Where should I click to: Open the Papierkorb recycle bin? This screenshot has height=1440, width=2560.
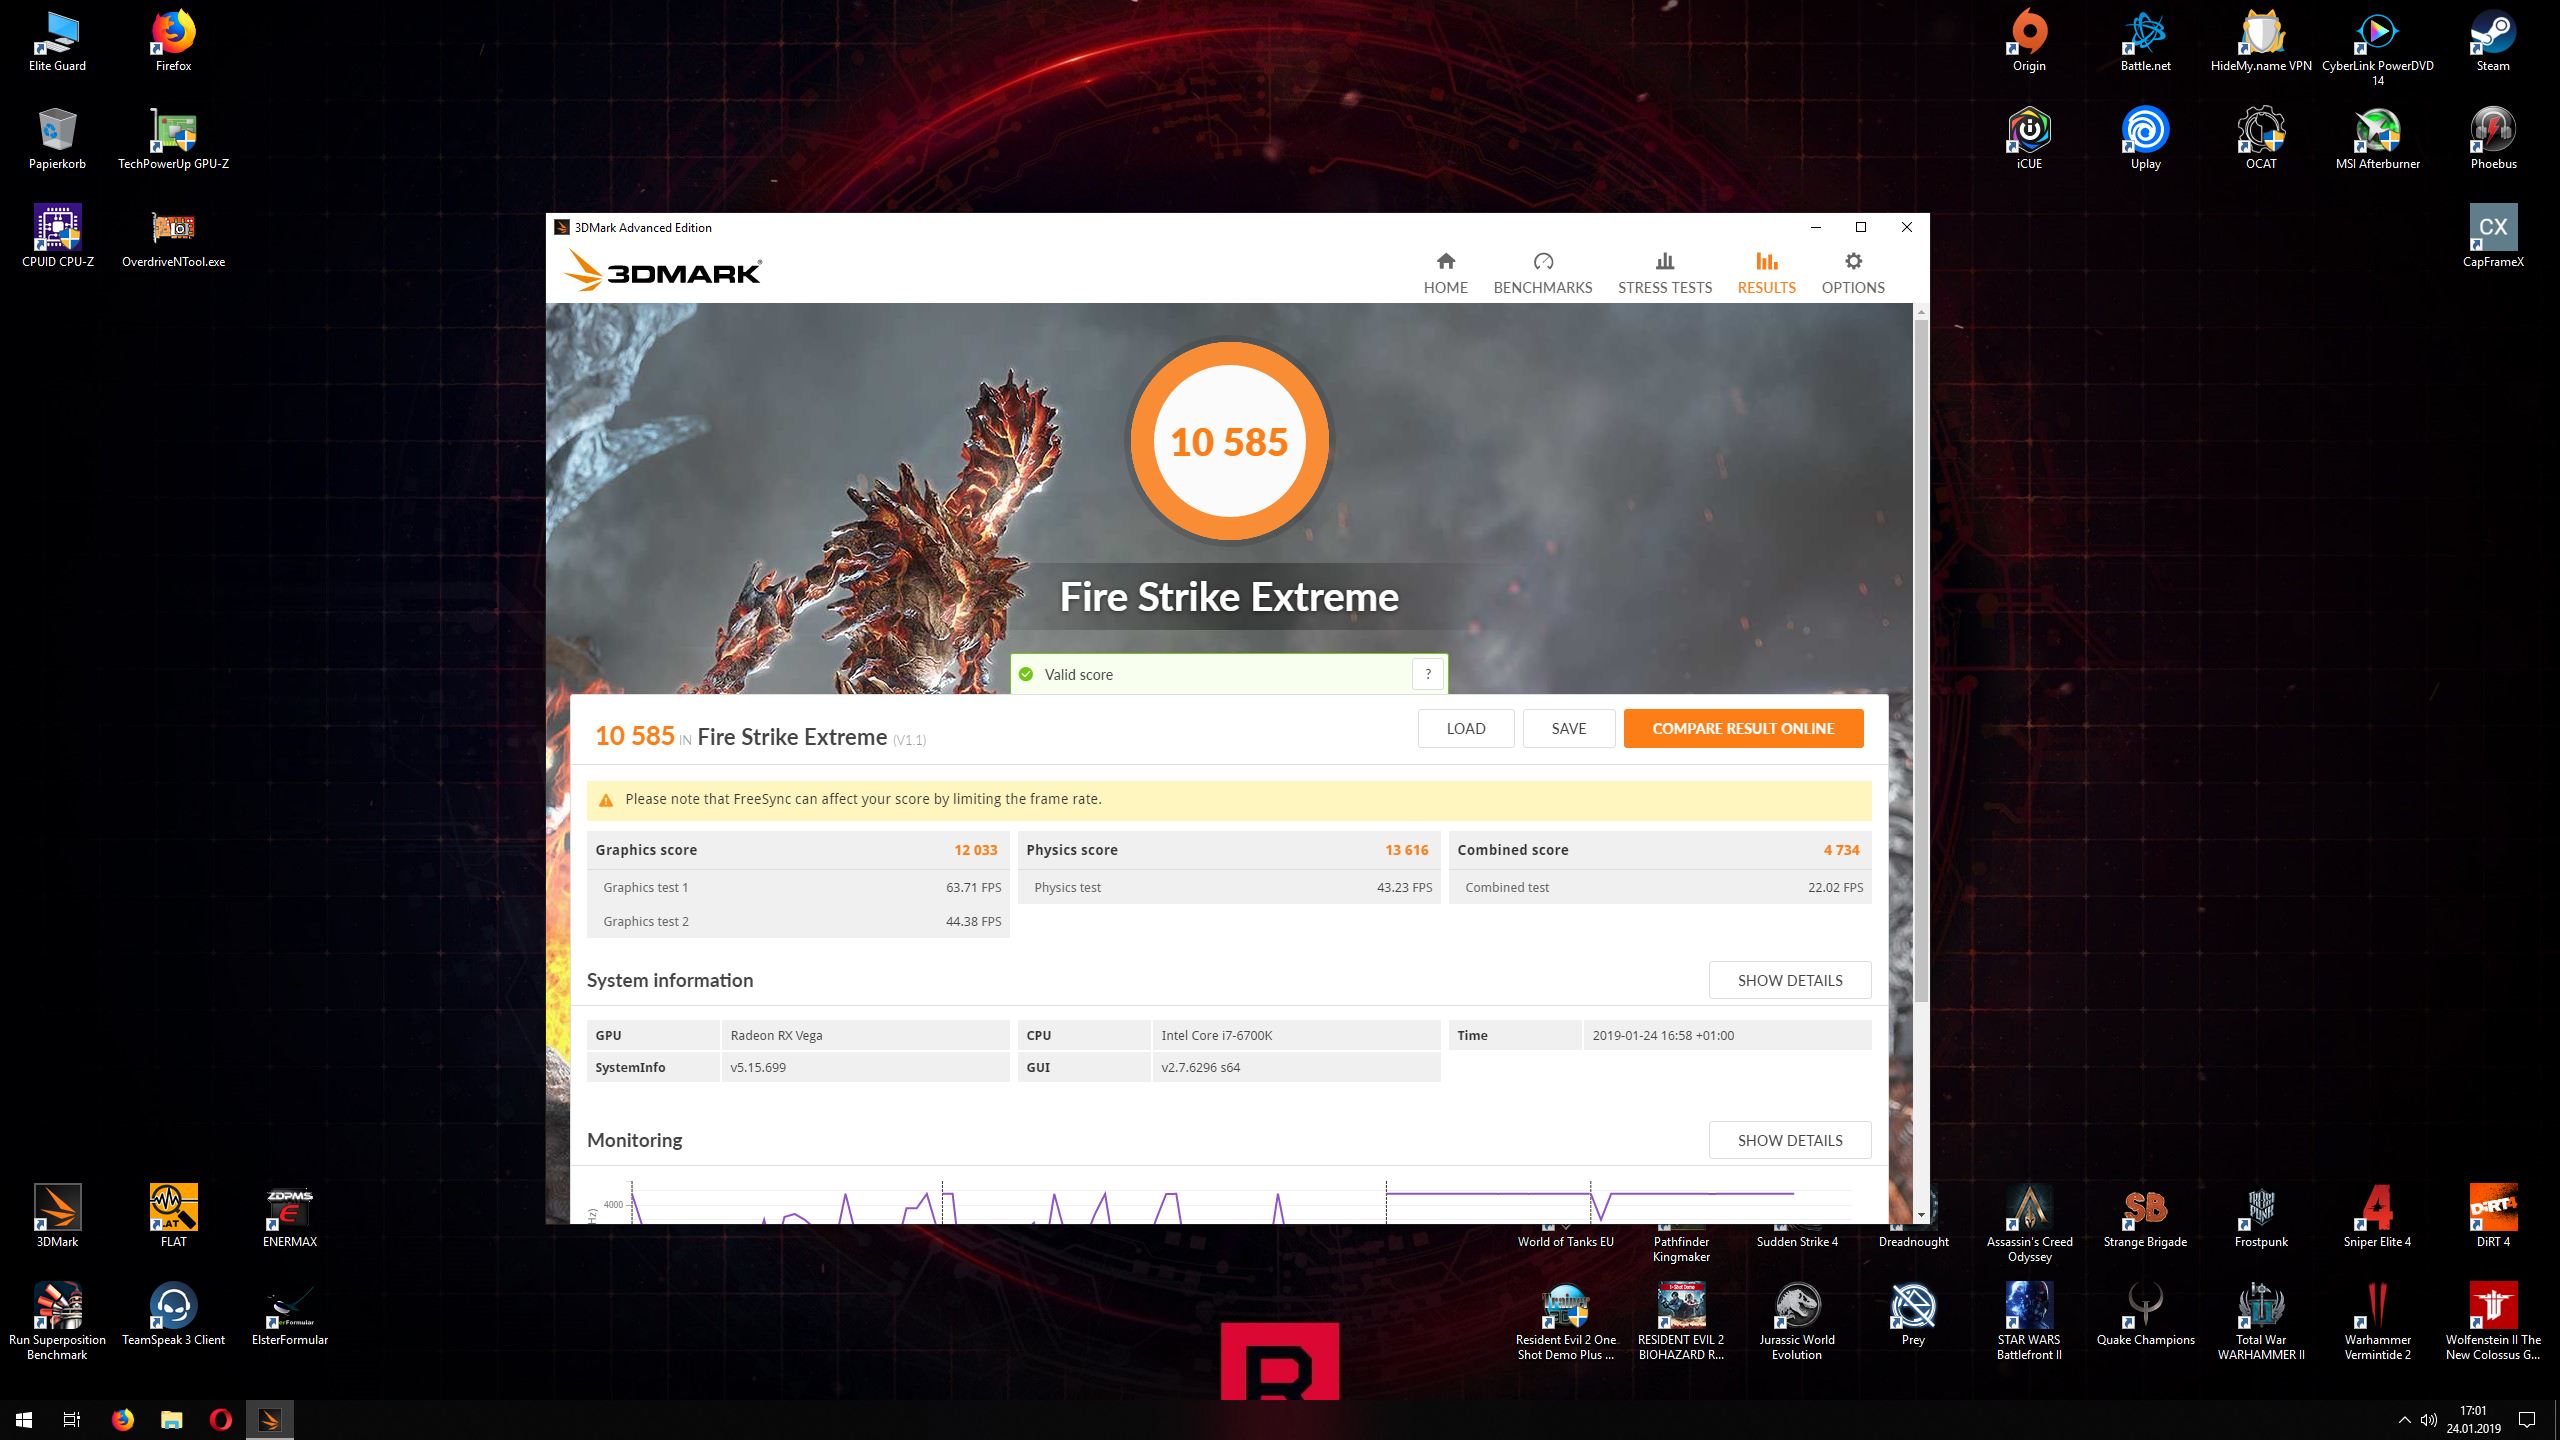click(x=57, y=140)
